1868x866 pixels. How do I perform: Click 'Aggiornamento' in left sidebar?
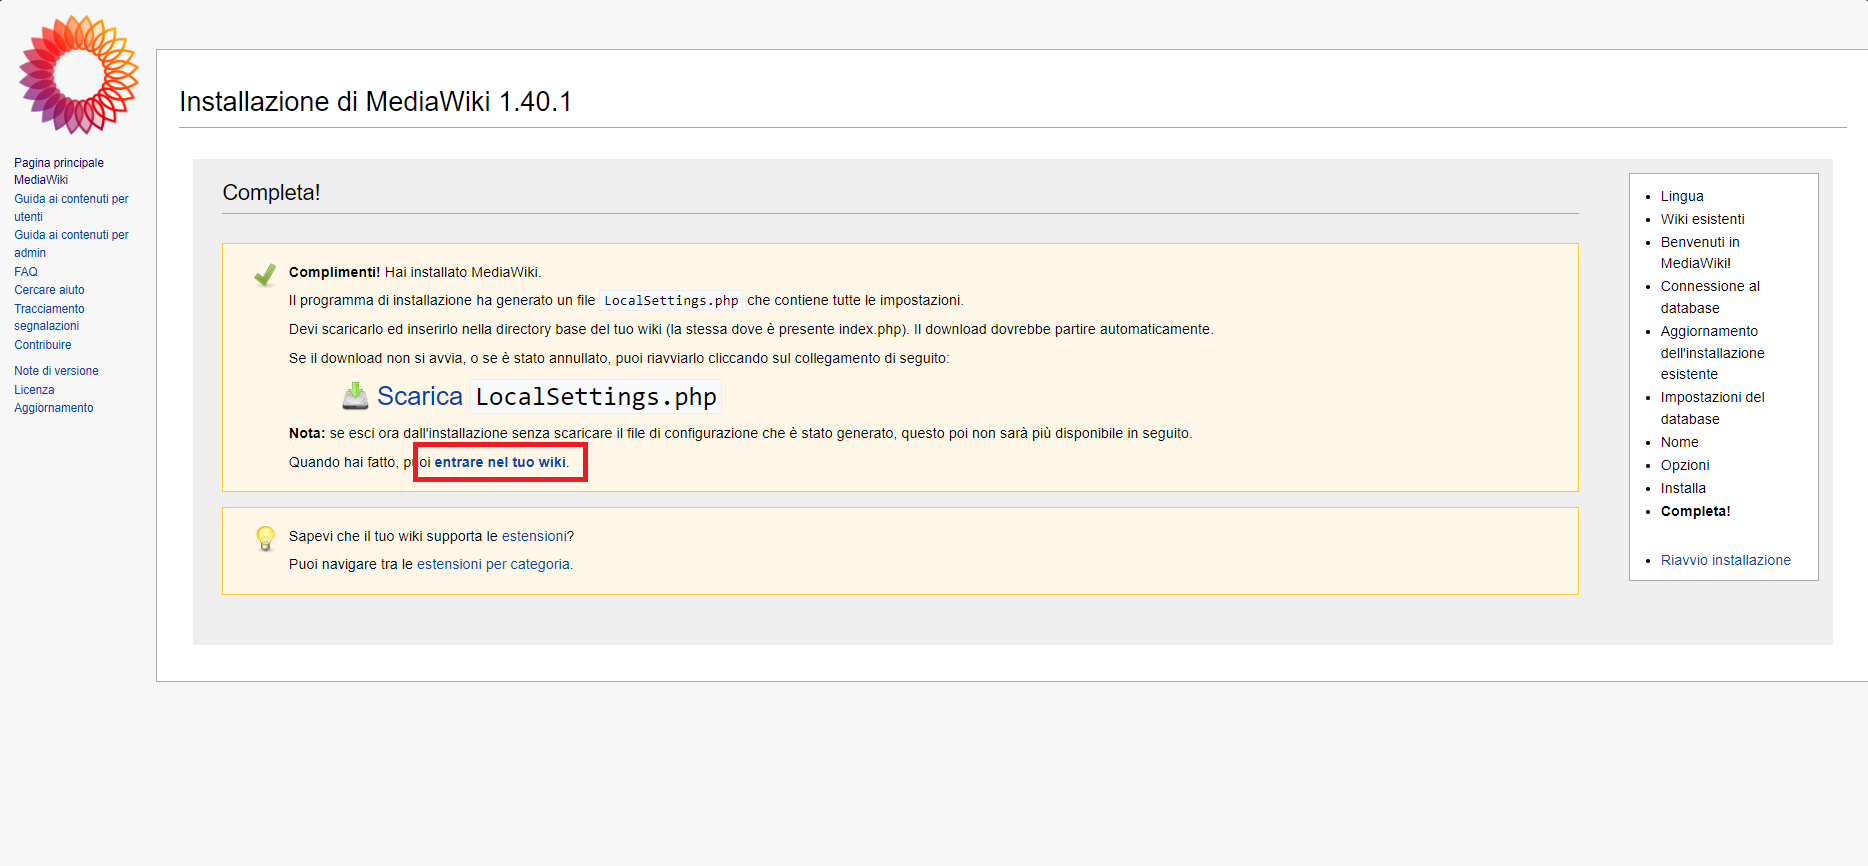tap(54, 408)
